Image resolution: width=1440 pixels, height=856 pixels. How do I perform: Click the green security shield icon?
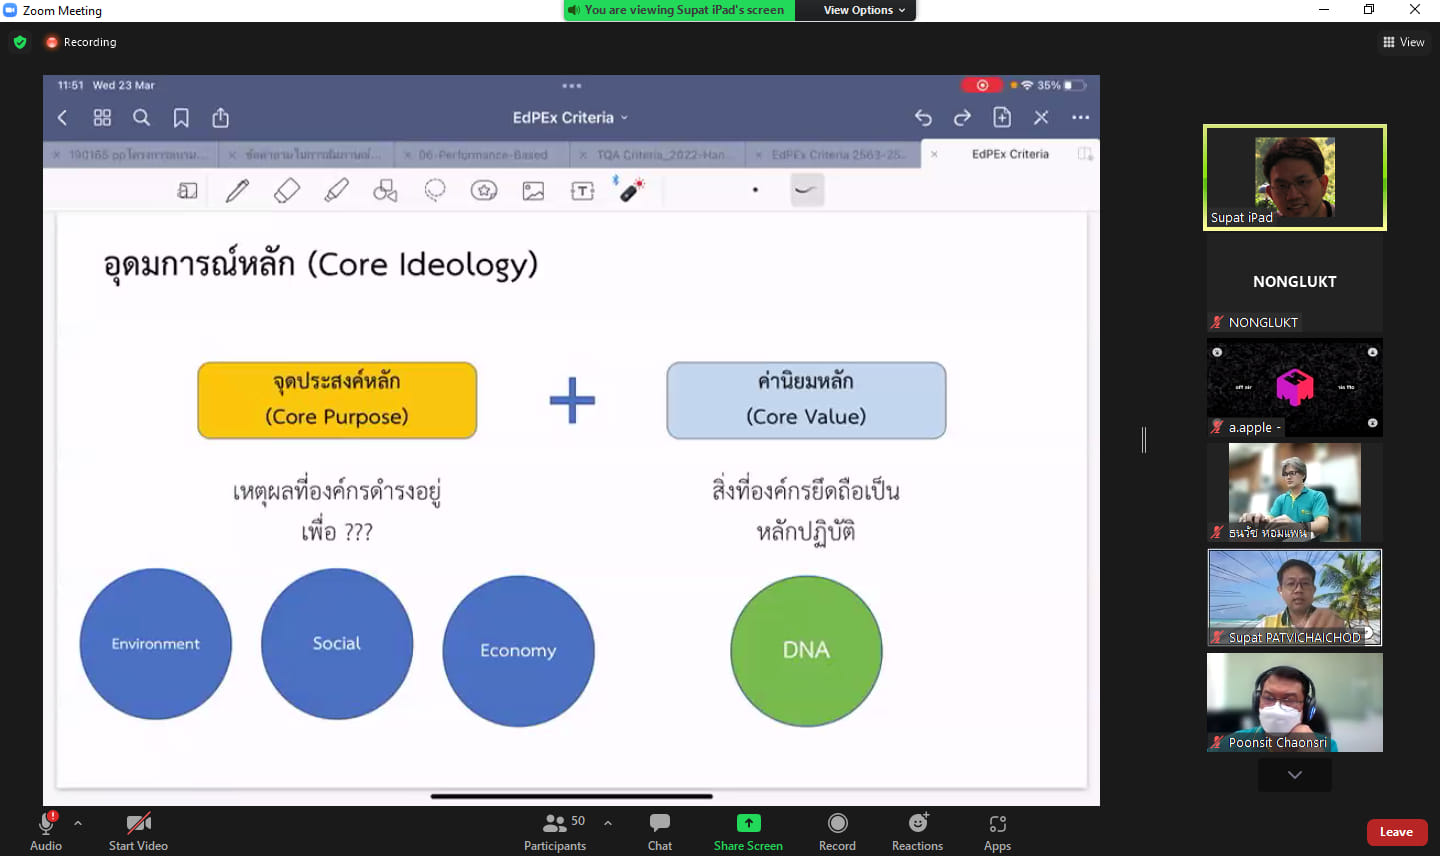click(x=20, y=42)
